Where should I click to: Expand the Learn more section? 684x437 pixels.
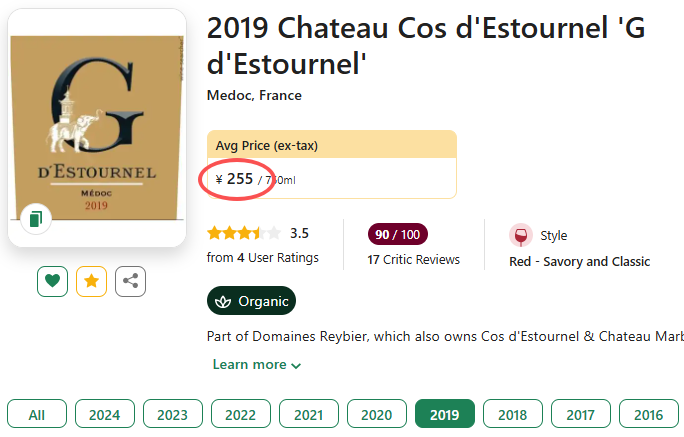(256, 365)
